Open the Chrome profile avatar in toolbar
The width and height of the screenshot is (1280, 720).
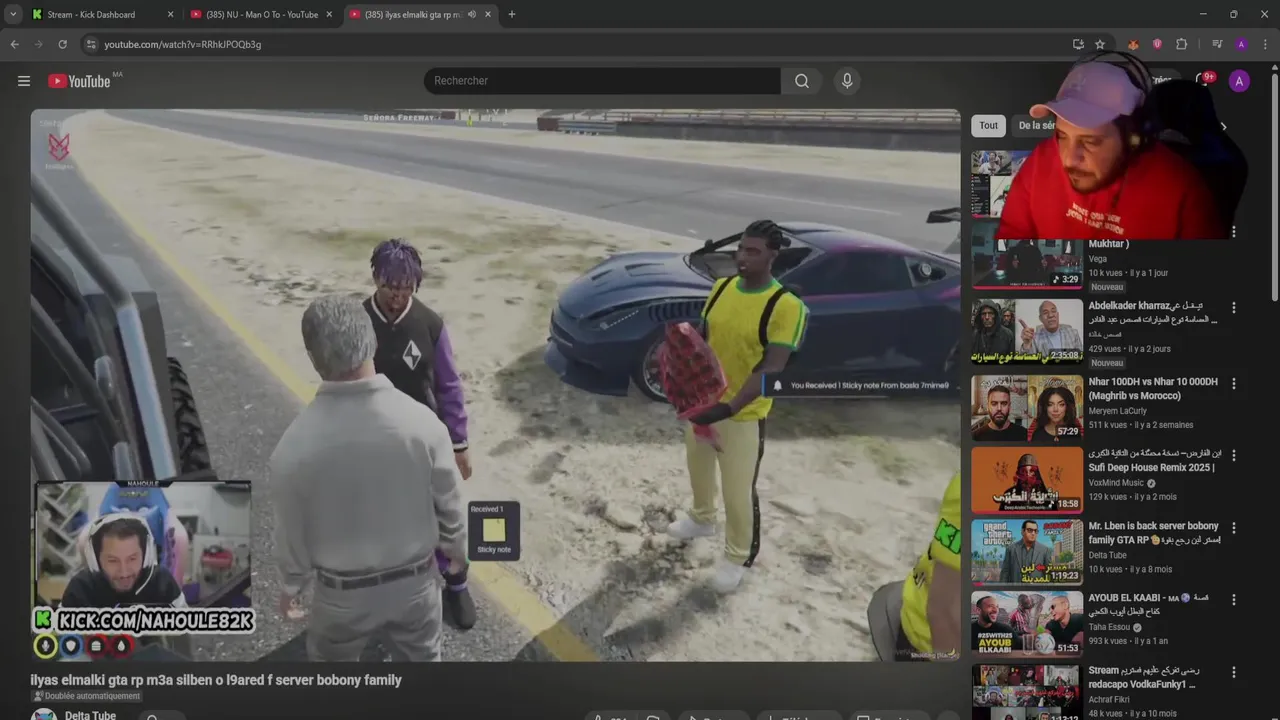(1241, 44)
